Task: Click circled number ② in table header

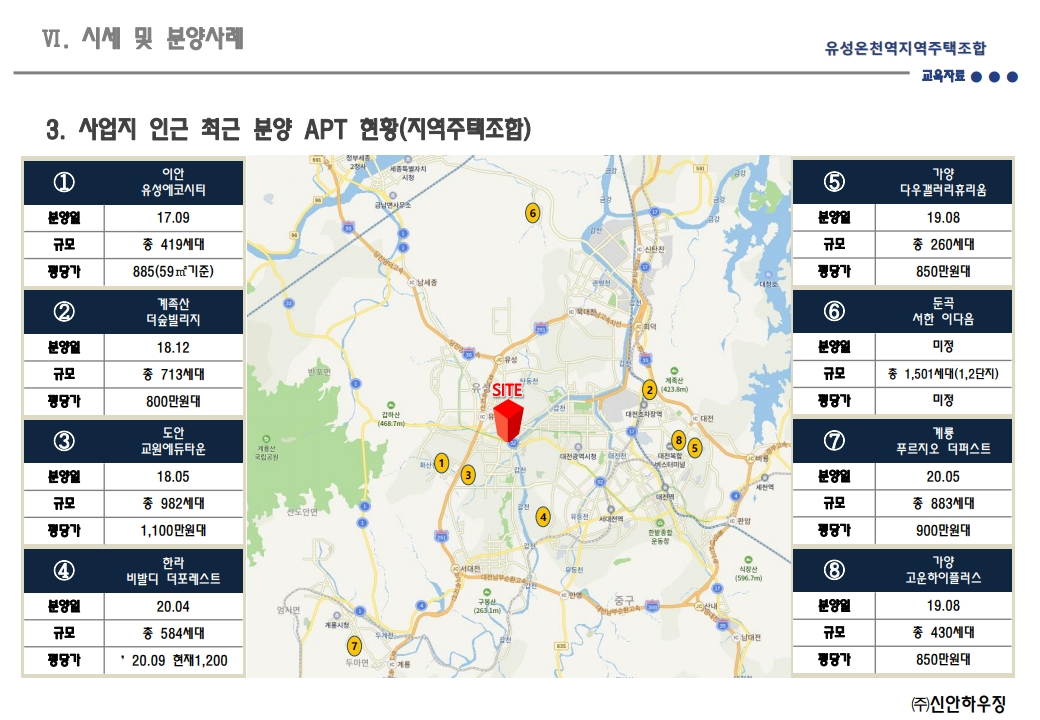Action: point(64,312)
